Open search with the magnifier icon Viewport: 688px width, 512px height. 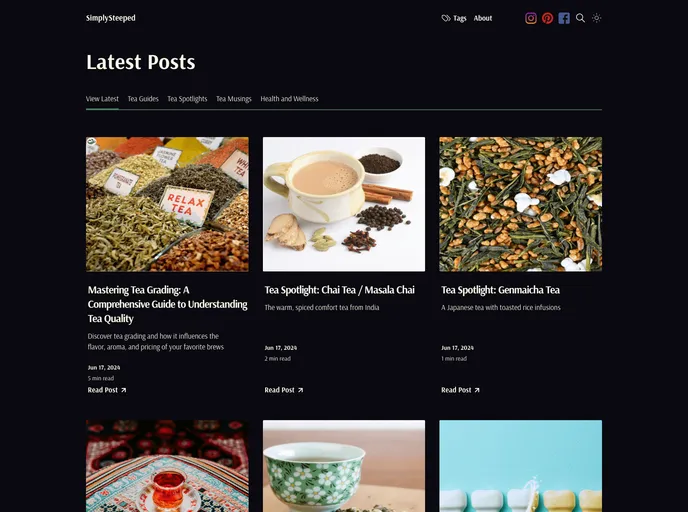[580, 18]
